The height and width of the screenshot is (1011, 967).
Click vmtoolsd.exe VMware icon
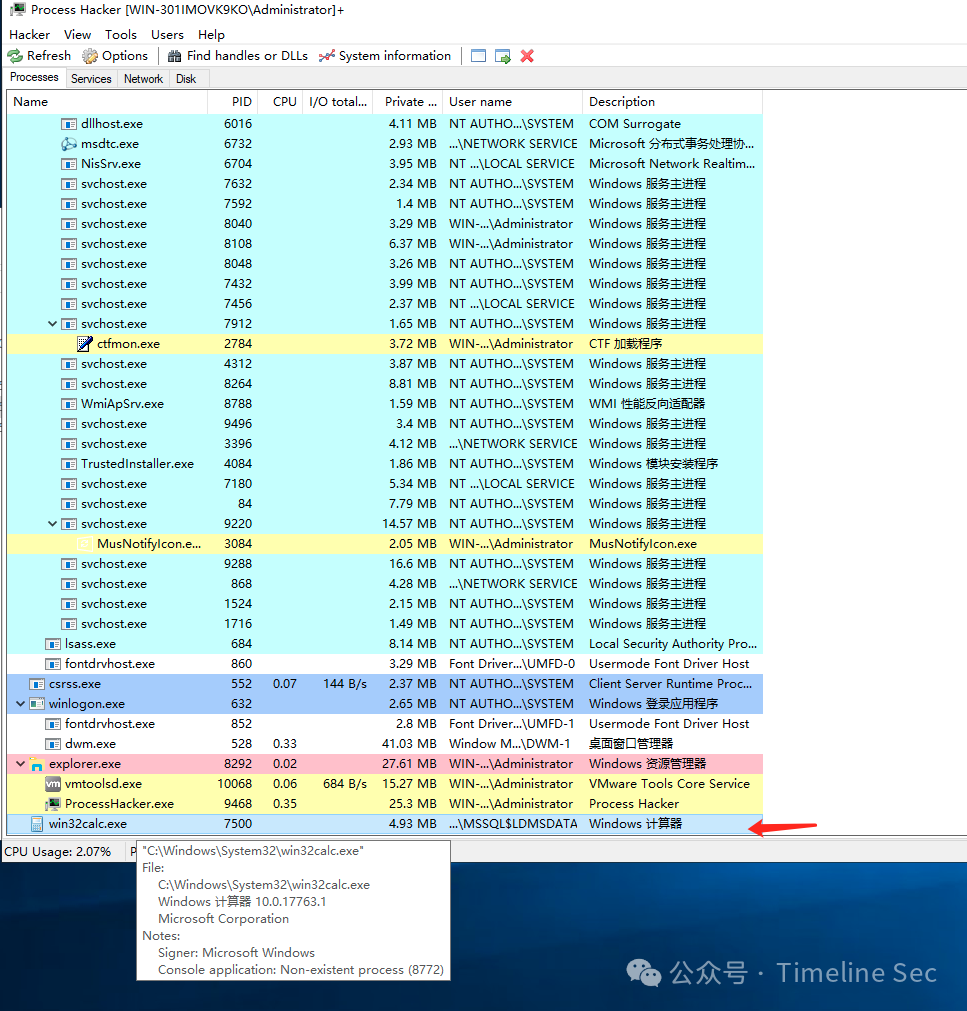53,784
